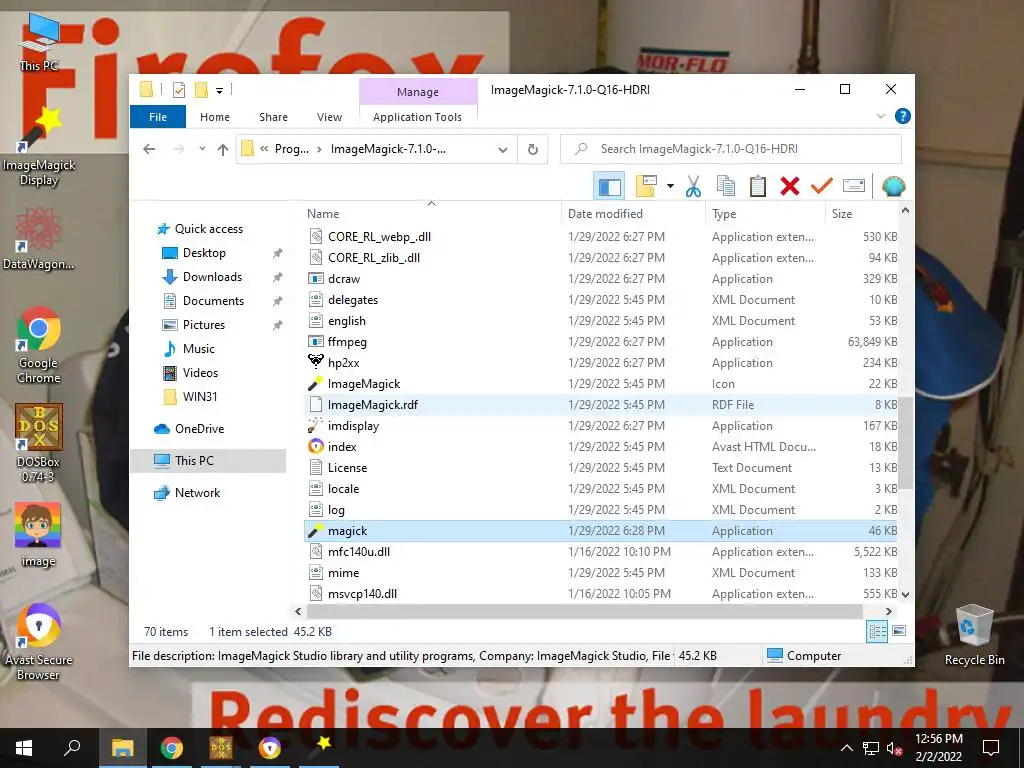
Task: Open Desktop in navigation pane
Action: click(204, 253)
